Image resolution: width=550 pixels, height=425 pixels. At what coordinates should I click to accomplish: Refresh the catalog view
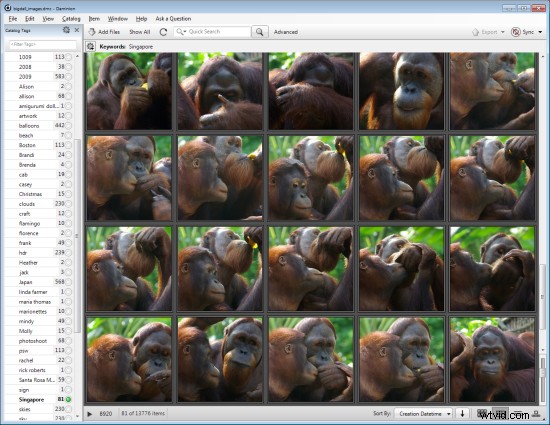163,32
